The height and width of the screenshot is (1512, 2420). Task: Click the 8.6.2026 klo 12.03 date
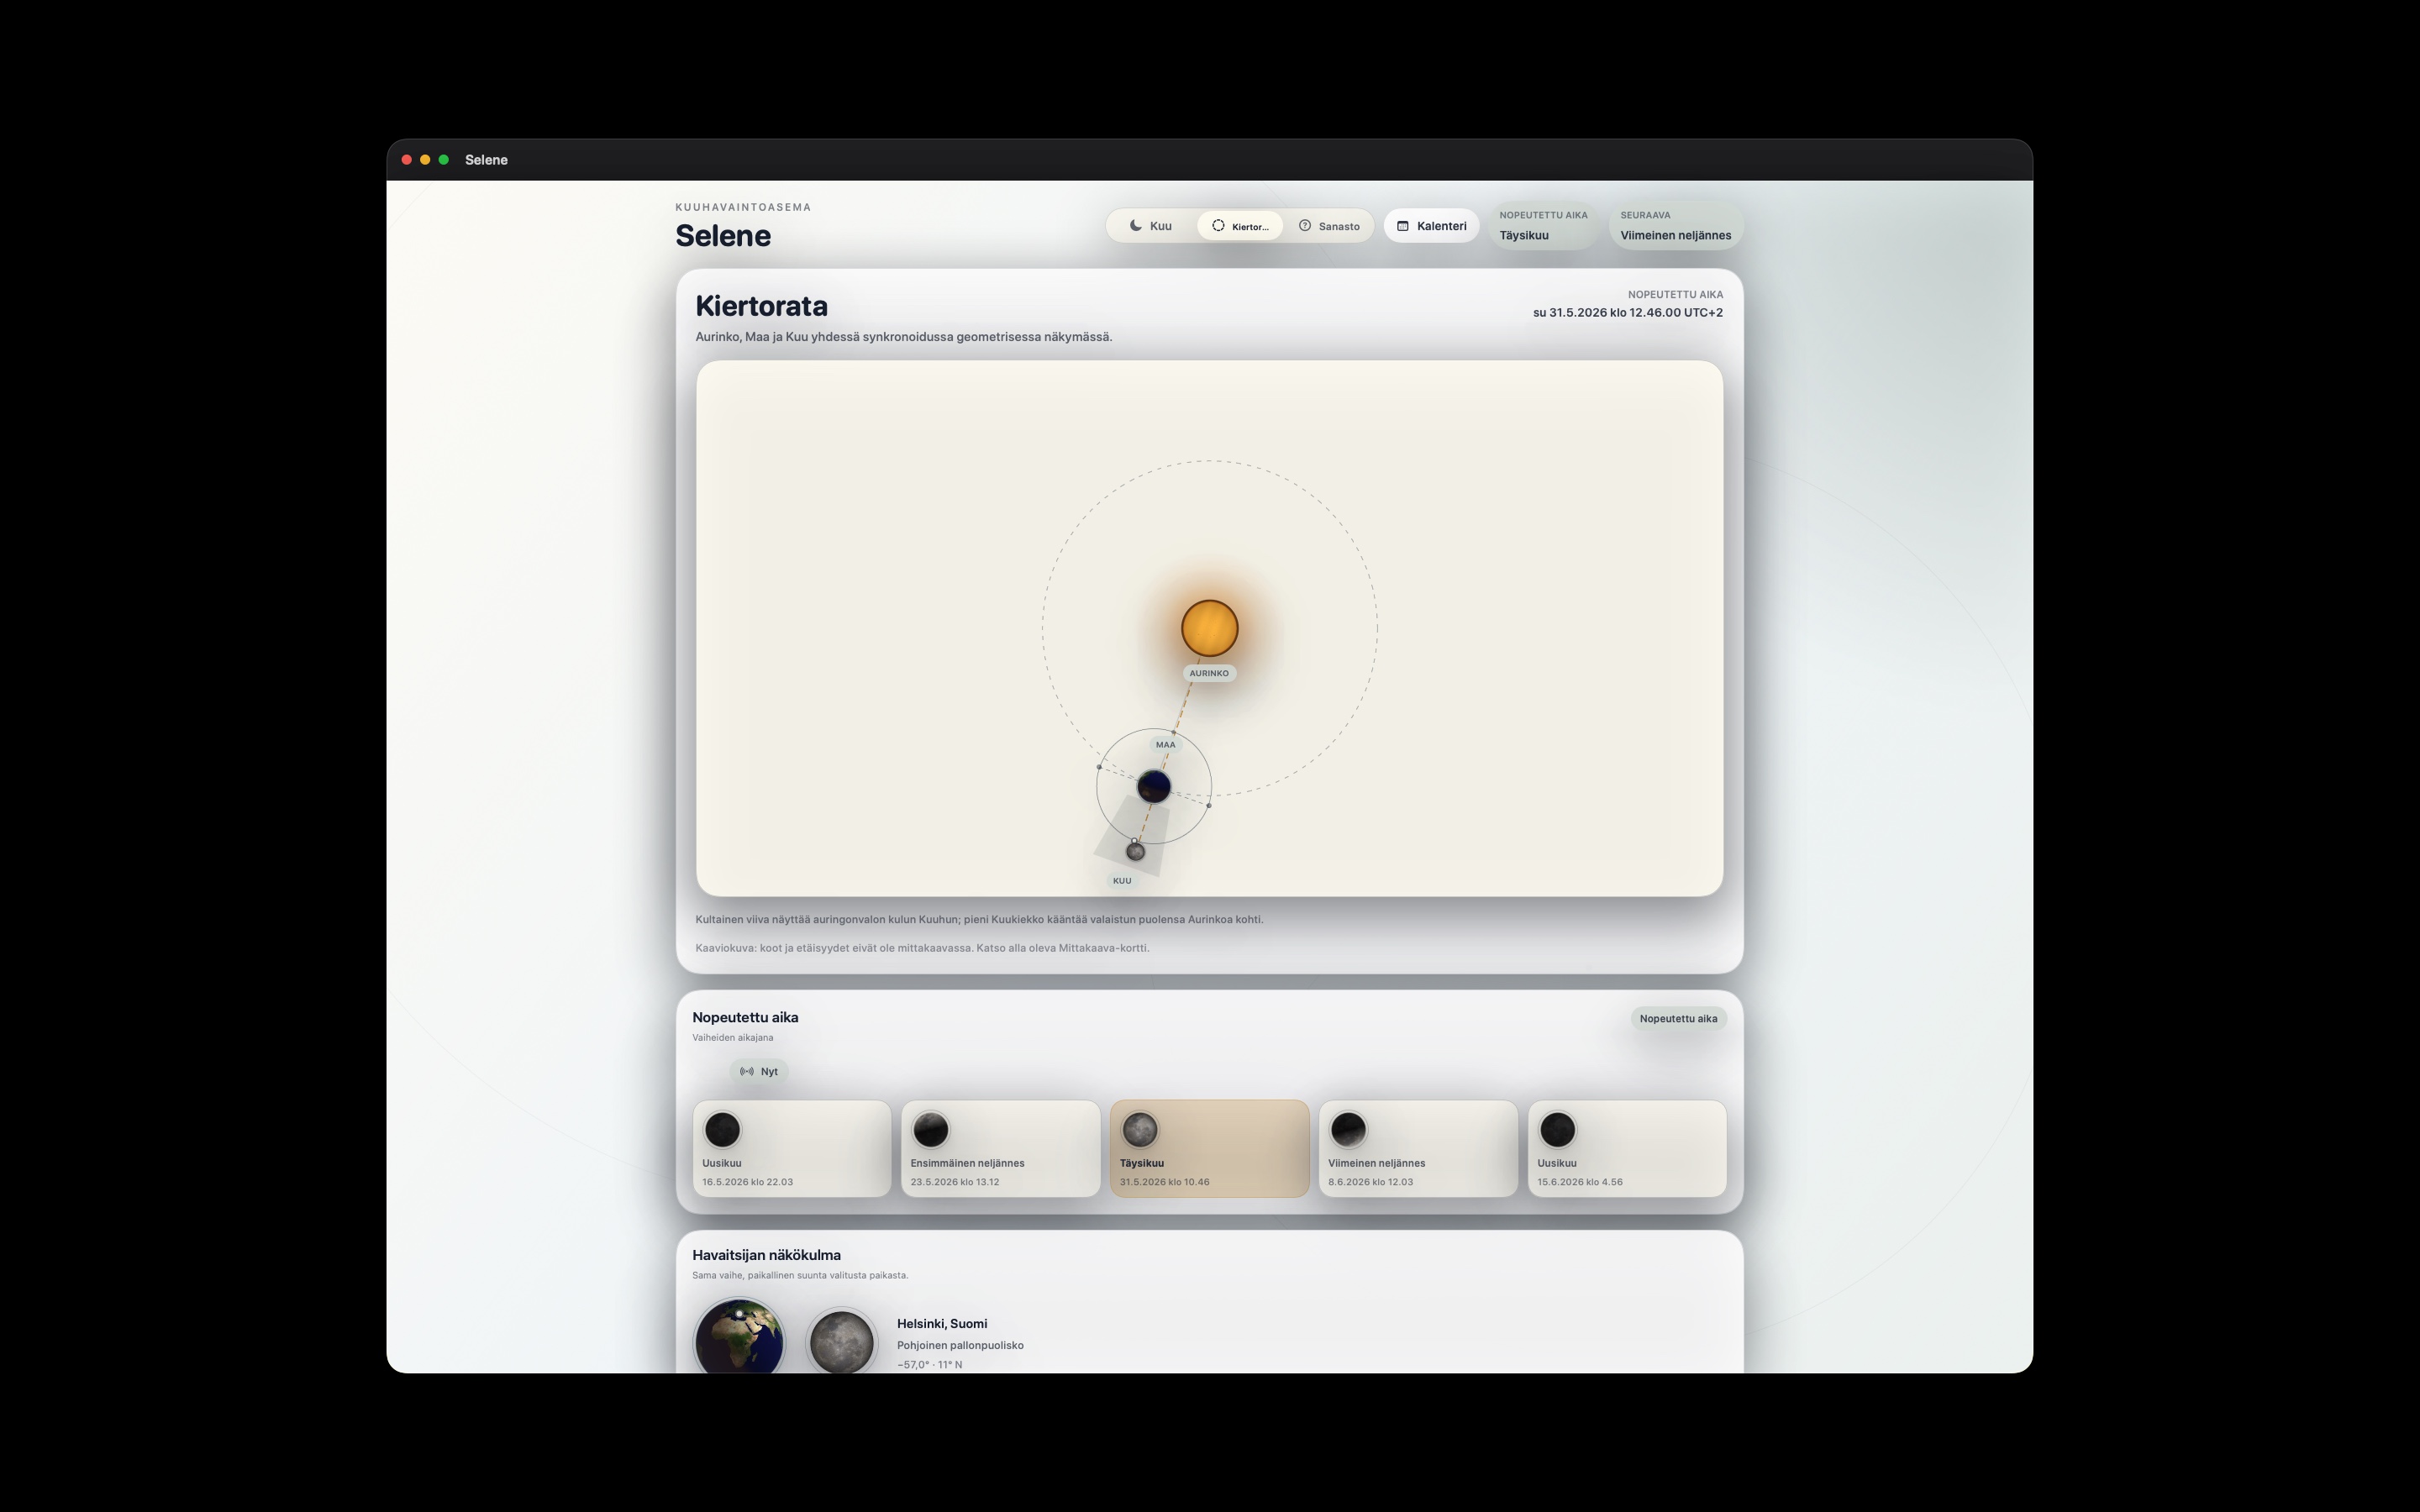point(1371,1182)
